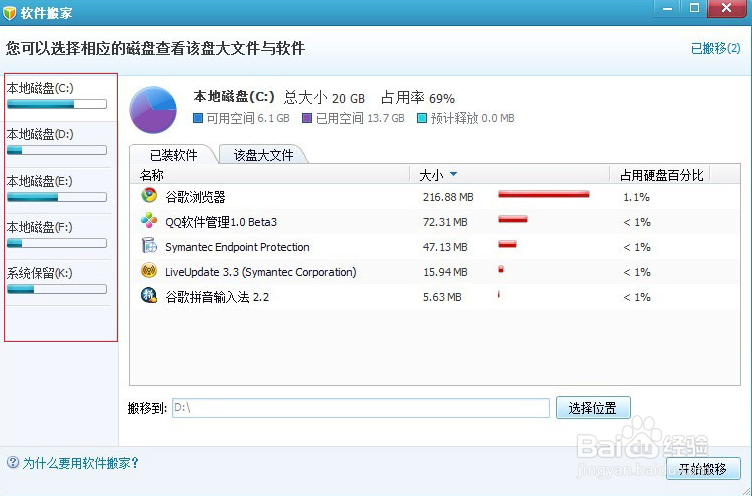Select the Symantec Endpoint Protection row name
This screenshot has height=496, width=752.
point(237,247)
